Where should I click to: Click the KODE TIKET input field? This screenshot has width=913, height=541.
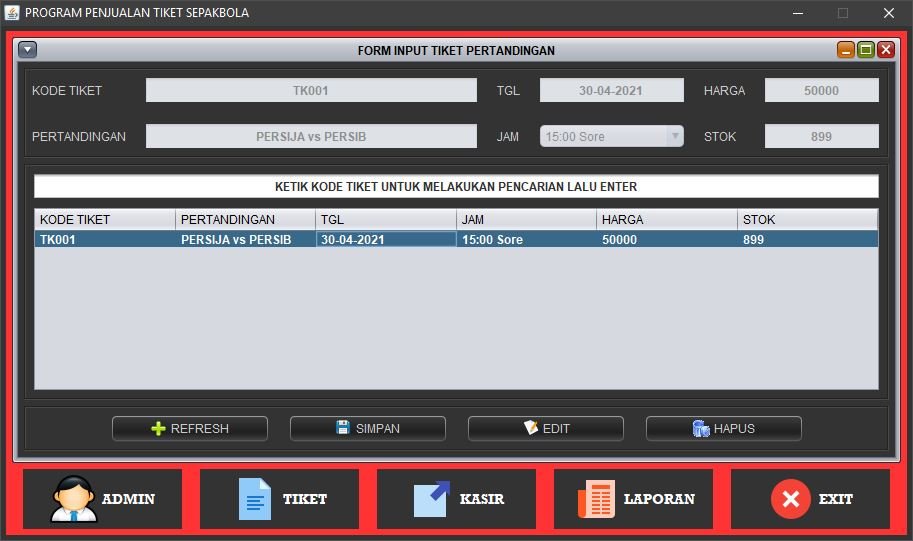point(311,91)
